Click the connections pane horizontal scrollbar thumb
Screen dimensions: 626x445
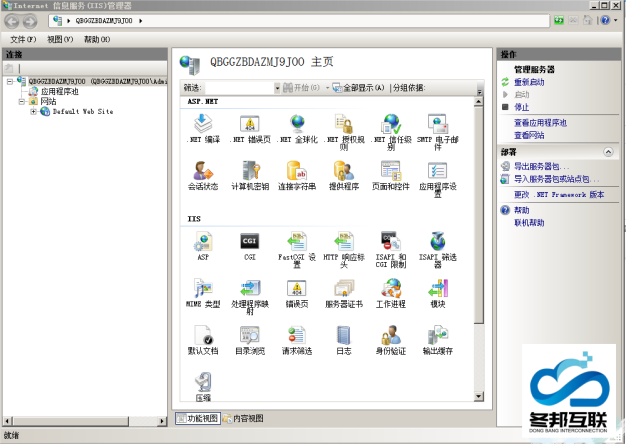pos(69,421)
